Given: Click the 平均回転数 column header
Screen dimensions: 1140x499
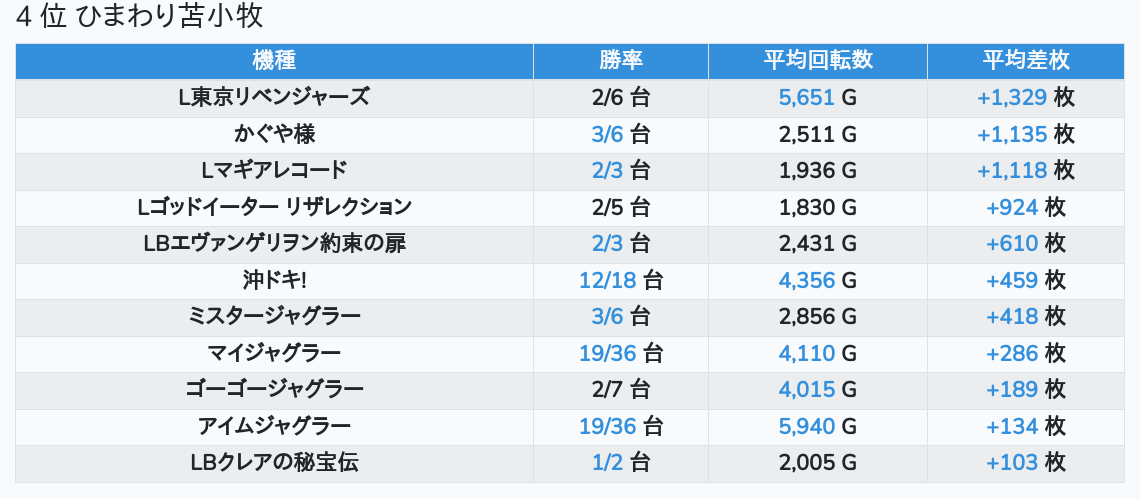Looking at the screenshot, I should coord(817,60).
